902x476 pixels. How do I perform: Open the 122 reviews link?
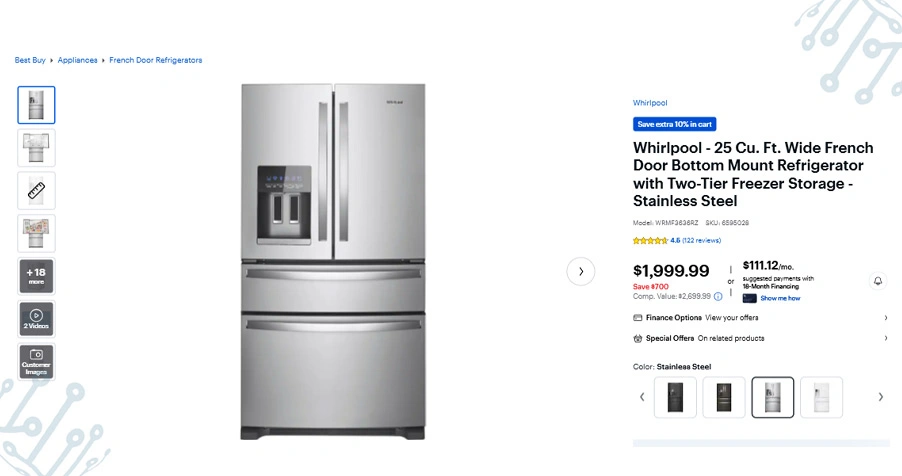click(701, 241)
